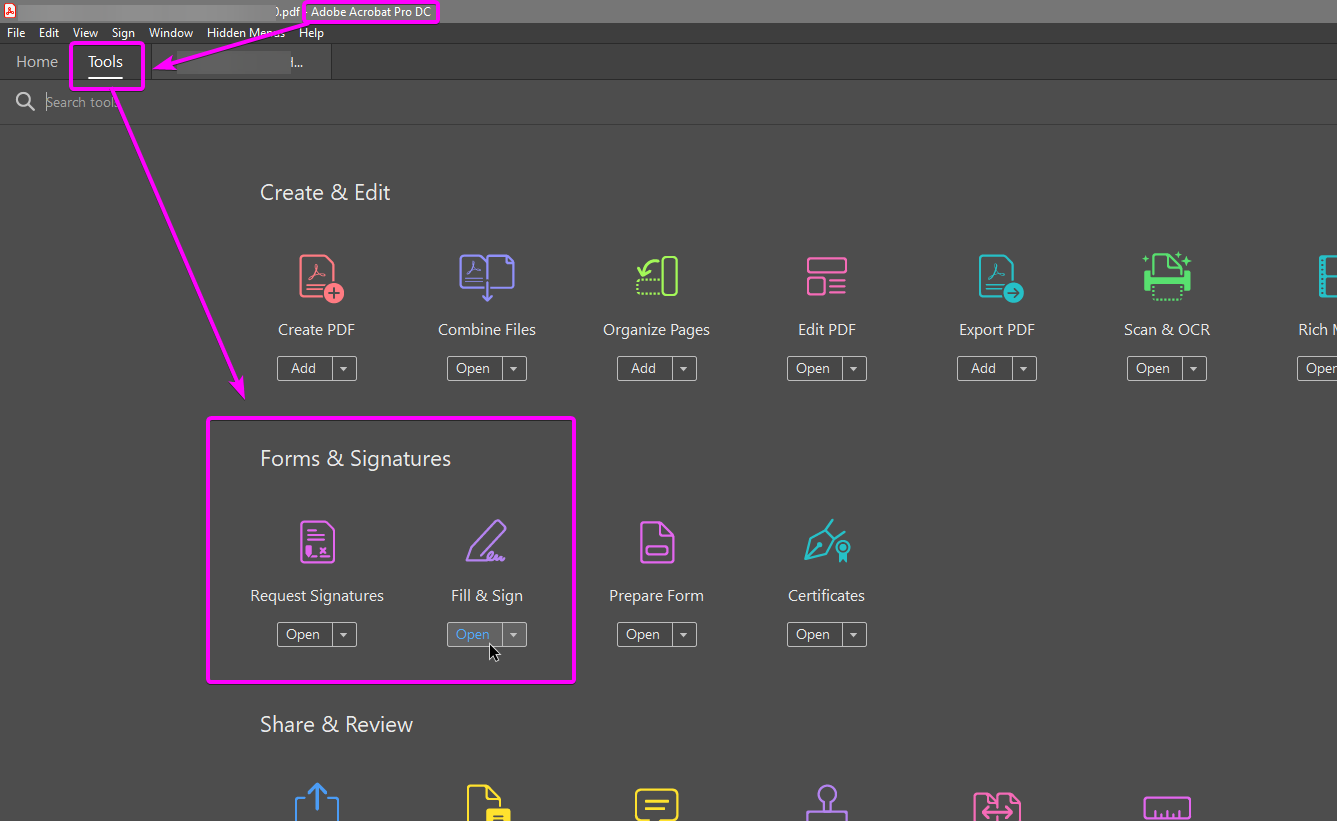1337x821 pixels.
Task: Click Add button under Export PDF
Action: click(x=984, y=368)
